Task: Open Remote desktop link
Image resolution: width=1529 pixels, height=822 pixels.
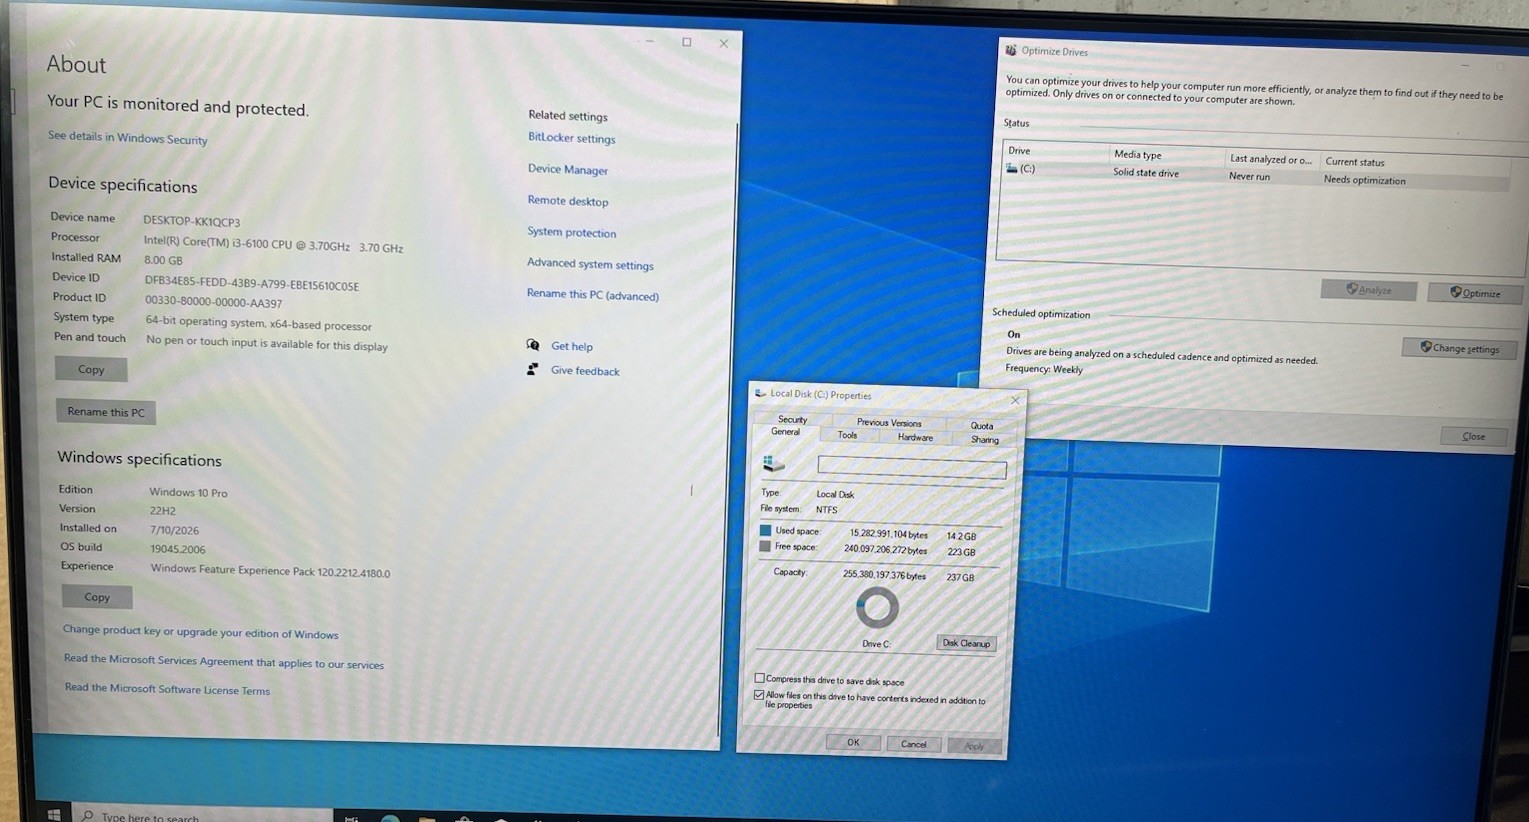Action: tap(568, 200)
